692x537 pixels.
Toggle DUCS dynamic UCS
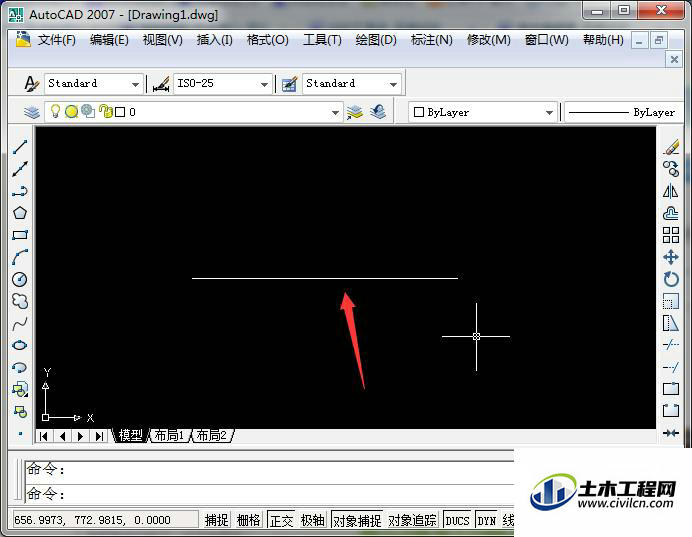pyautogui.click(x=457, y=520)
